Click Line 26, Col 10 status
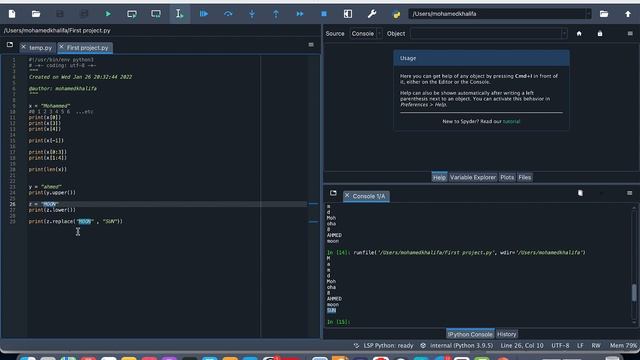 point(522,345)
